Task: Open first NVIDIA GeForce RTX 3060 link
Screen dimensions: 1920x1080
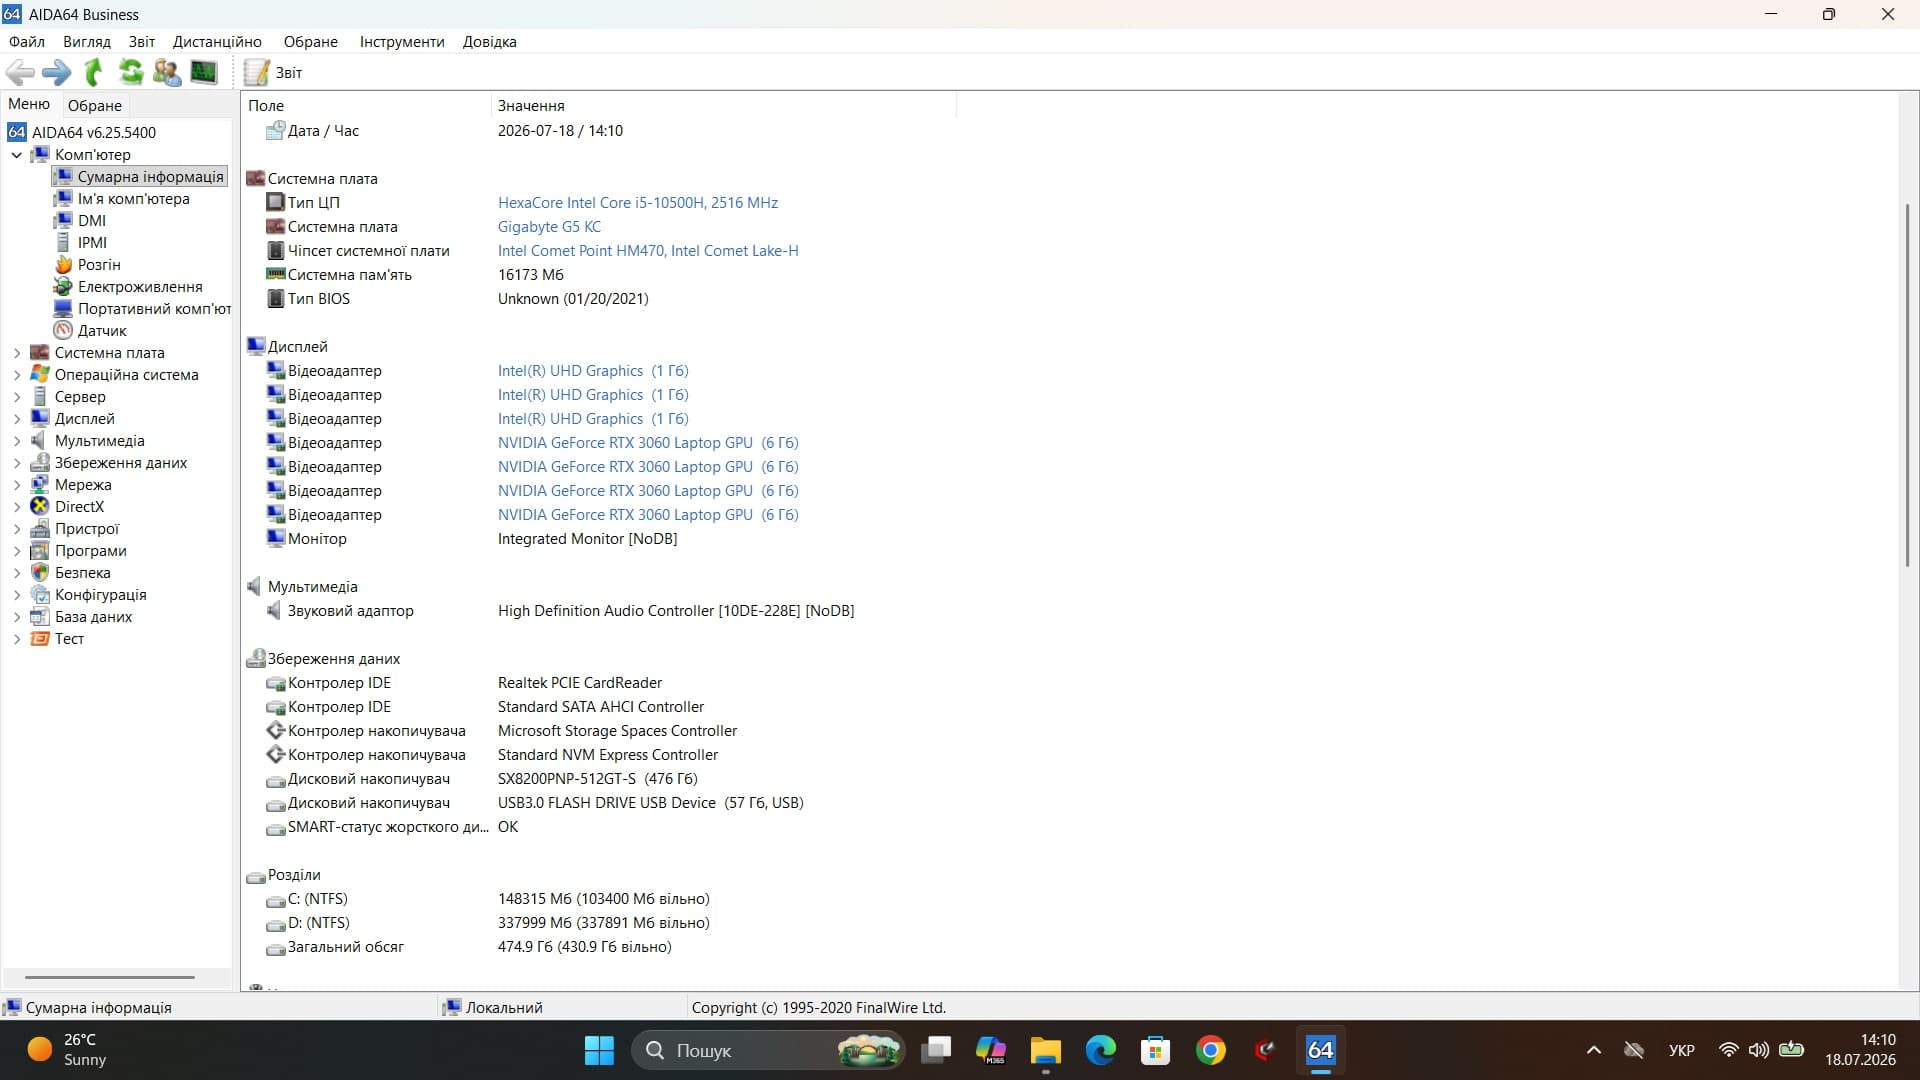Action: coord(648,442)
